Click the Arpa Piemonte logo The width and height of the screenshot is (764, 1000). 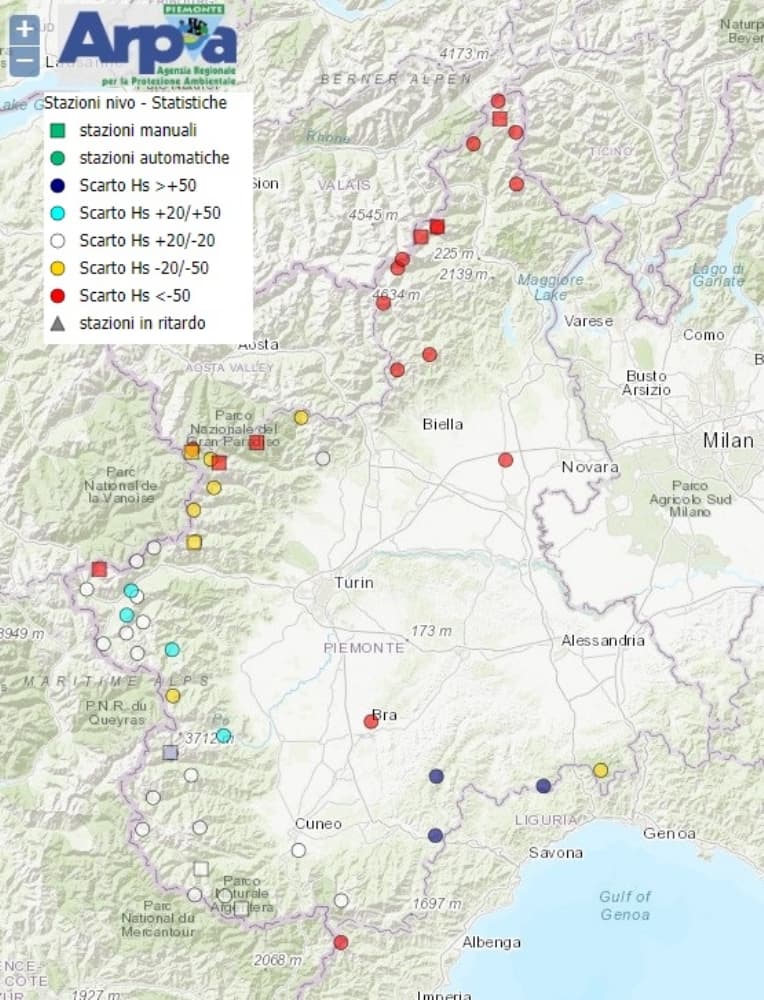click(x=148, y=44)
